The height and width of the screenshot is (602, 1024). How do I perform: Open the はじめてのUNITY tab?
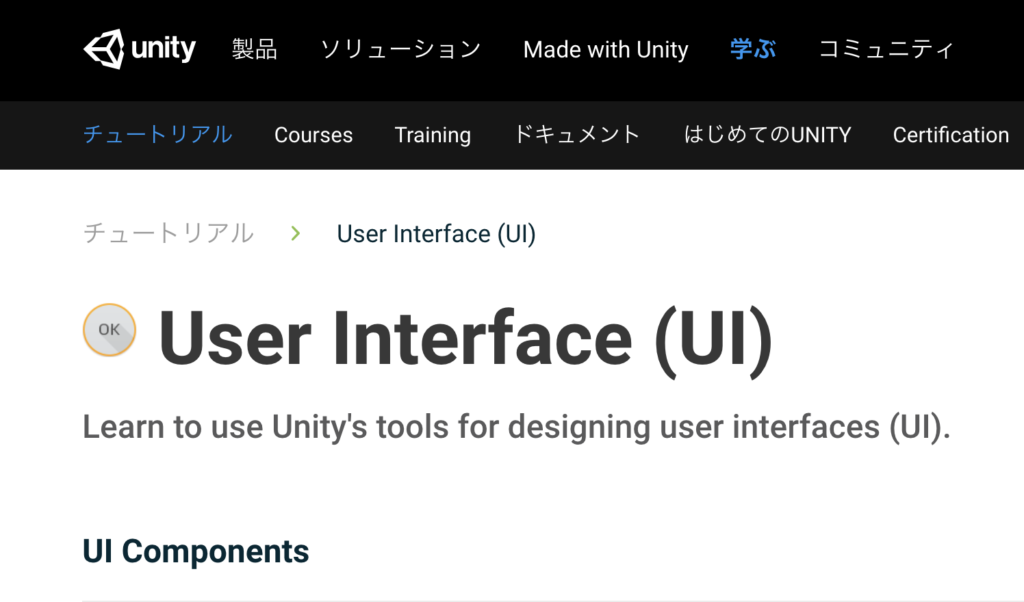pos(767,135)
